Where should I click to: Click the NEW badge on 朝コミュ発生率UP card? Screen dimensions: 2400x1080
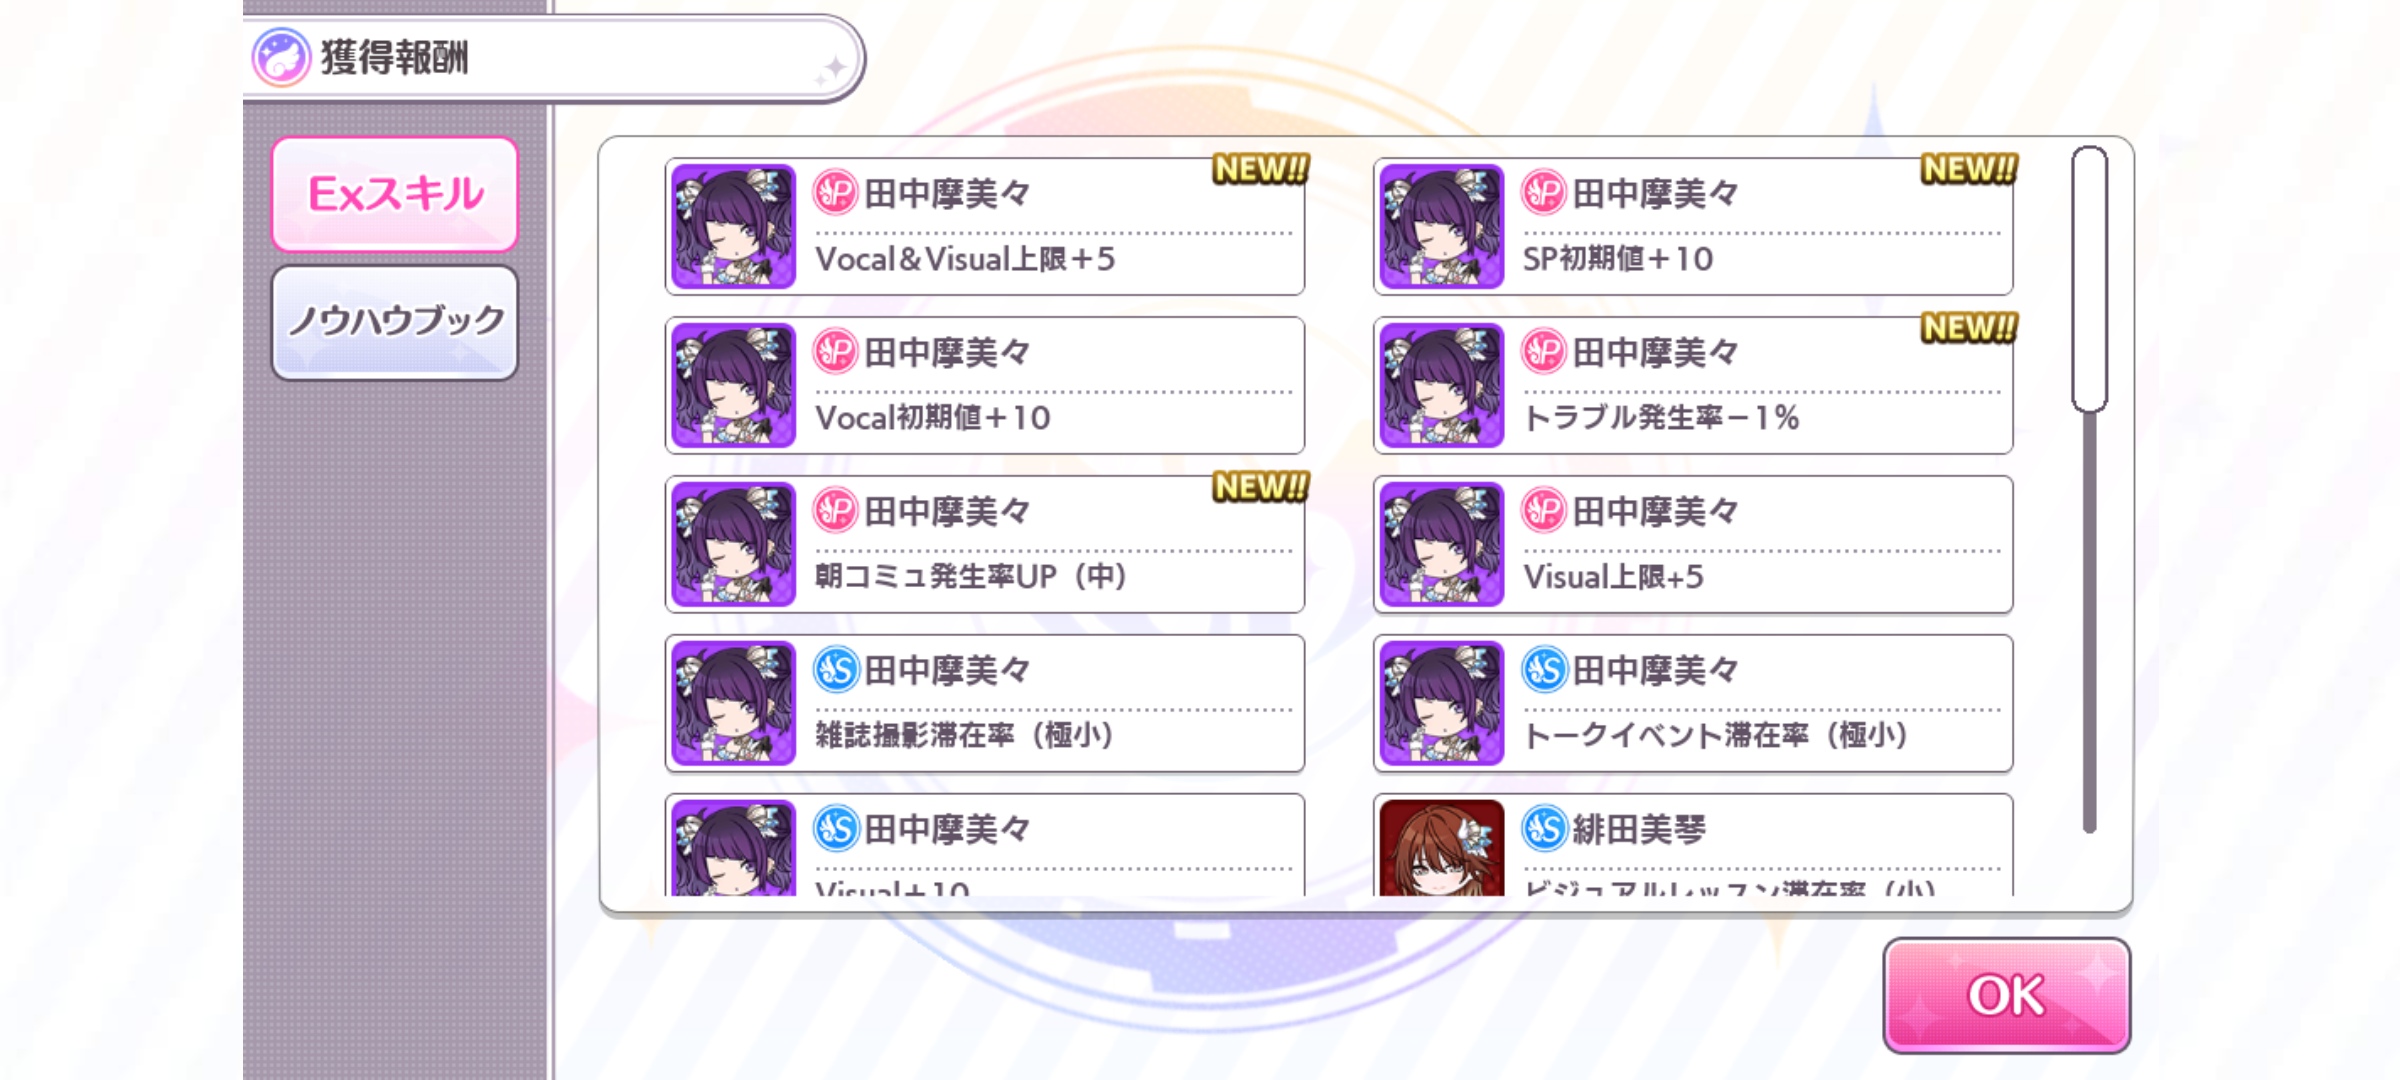(x=1260, y=487)
